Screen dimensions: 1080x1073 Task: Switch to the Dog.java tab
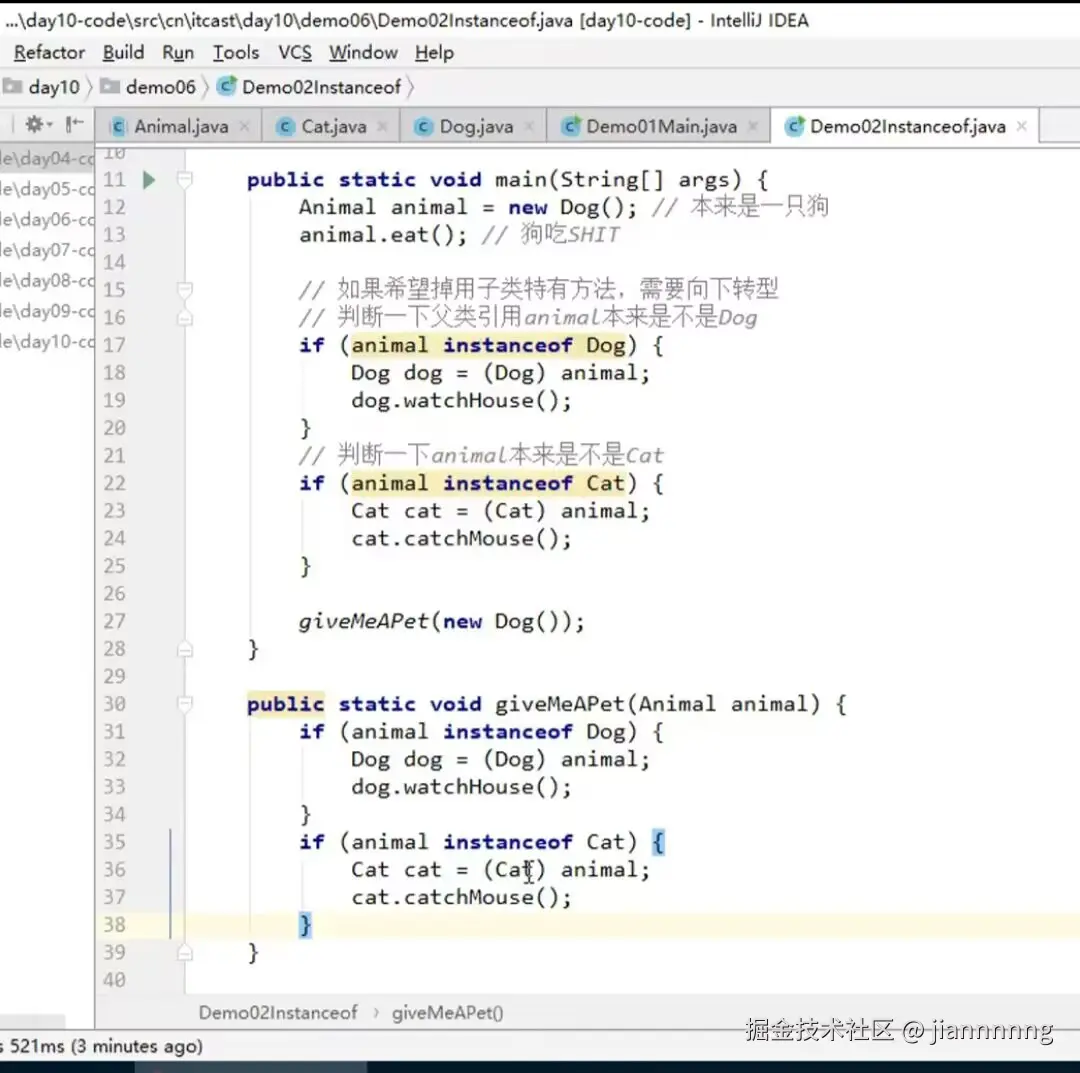pos(476,127)
